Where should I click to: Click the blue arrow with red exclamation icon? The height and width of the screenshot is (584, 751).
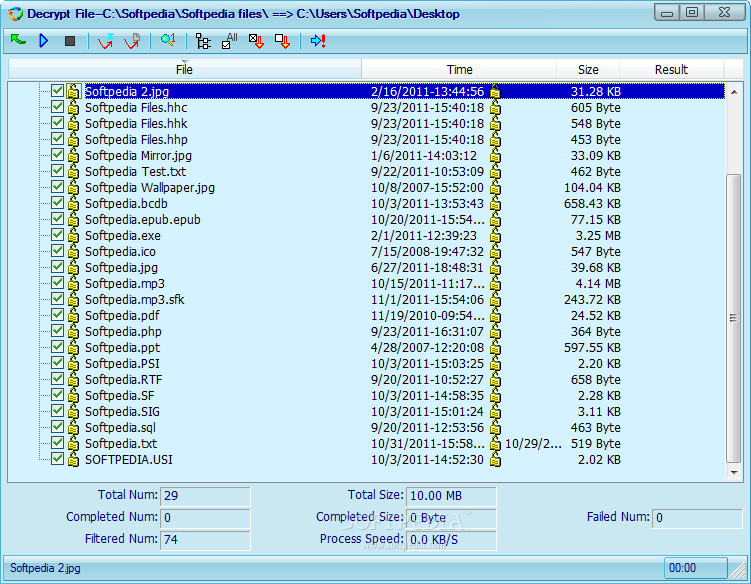[x=318, y=41]
